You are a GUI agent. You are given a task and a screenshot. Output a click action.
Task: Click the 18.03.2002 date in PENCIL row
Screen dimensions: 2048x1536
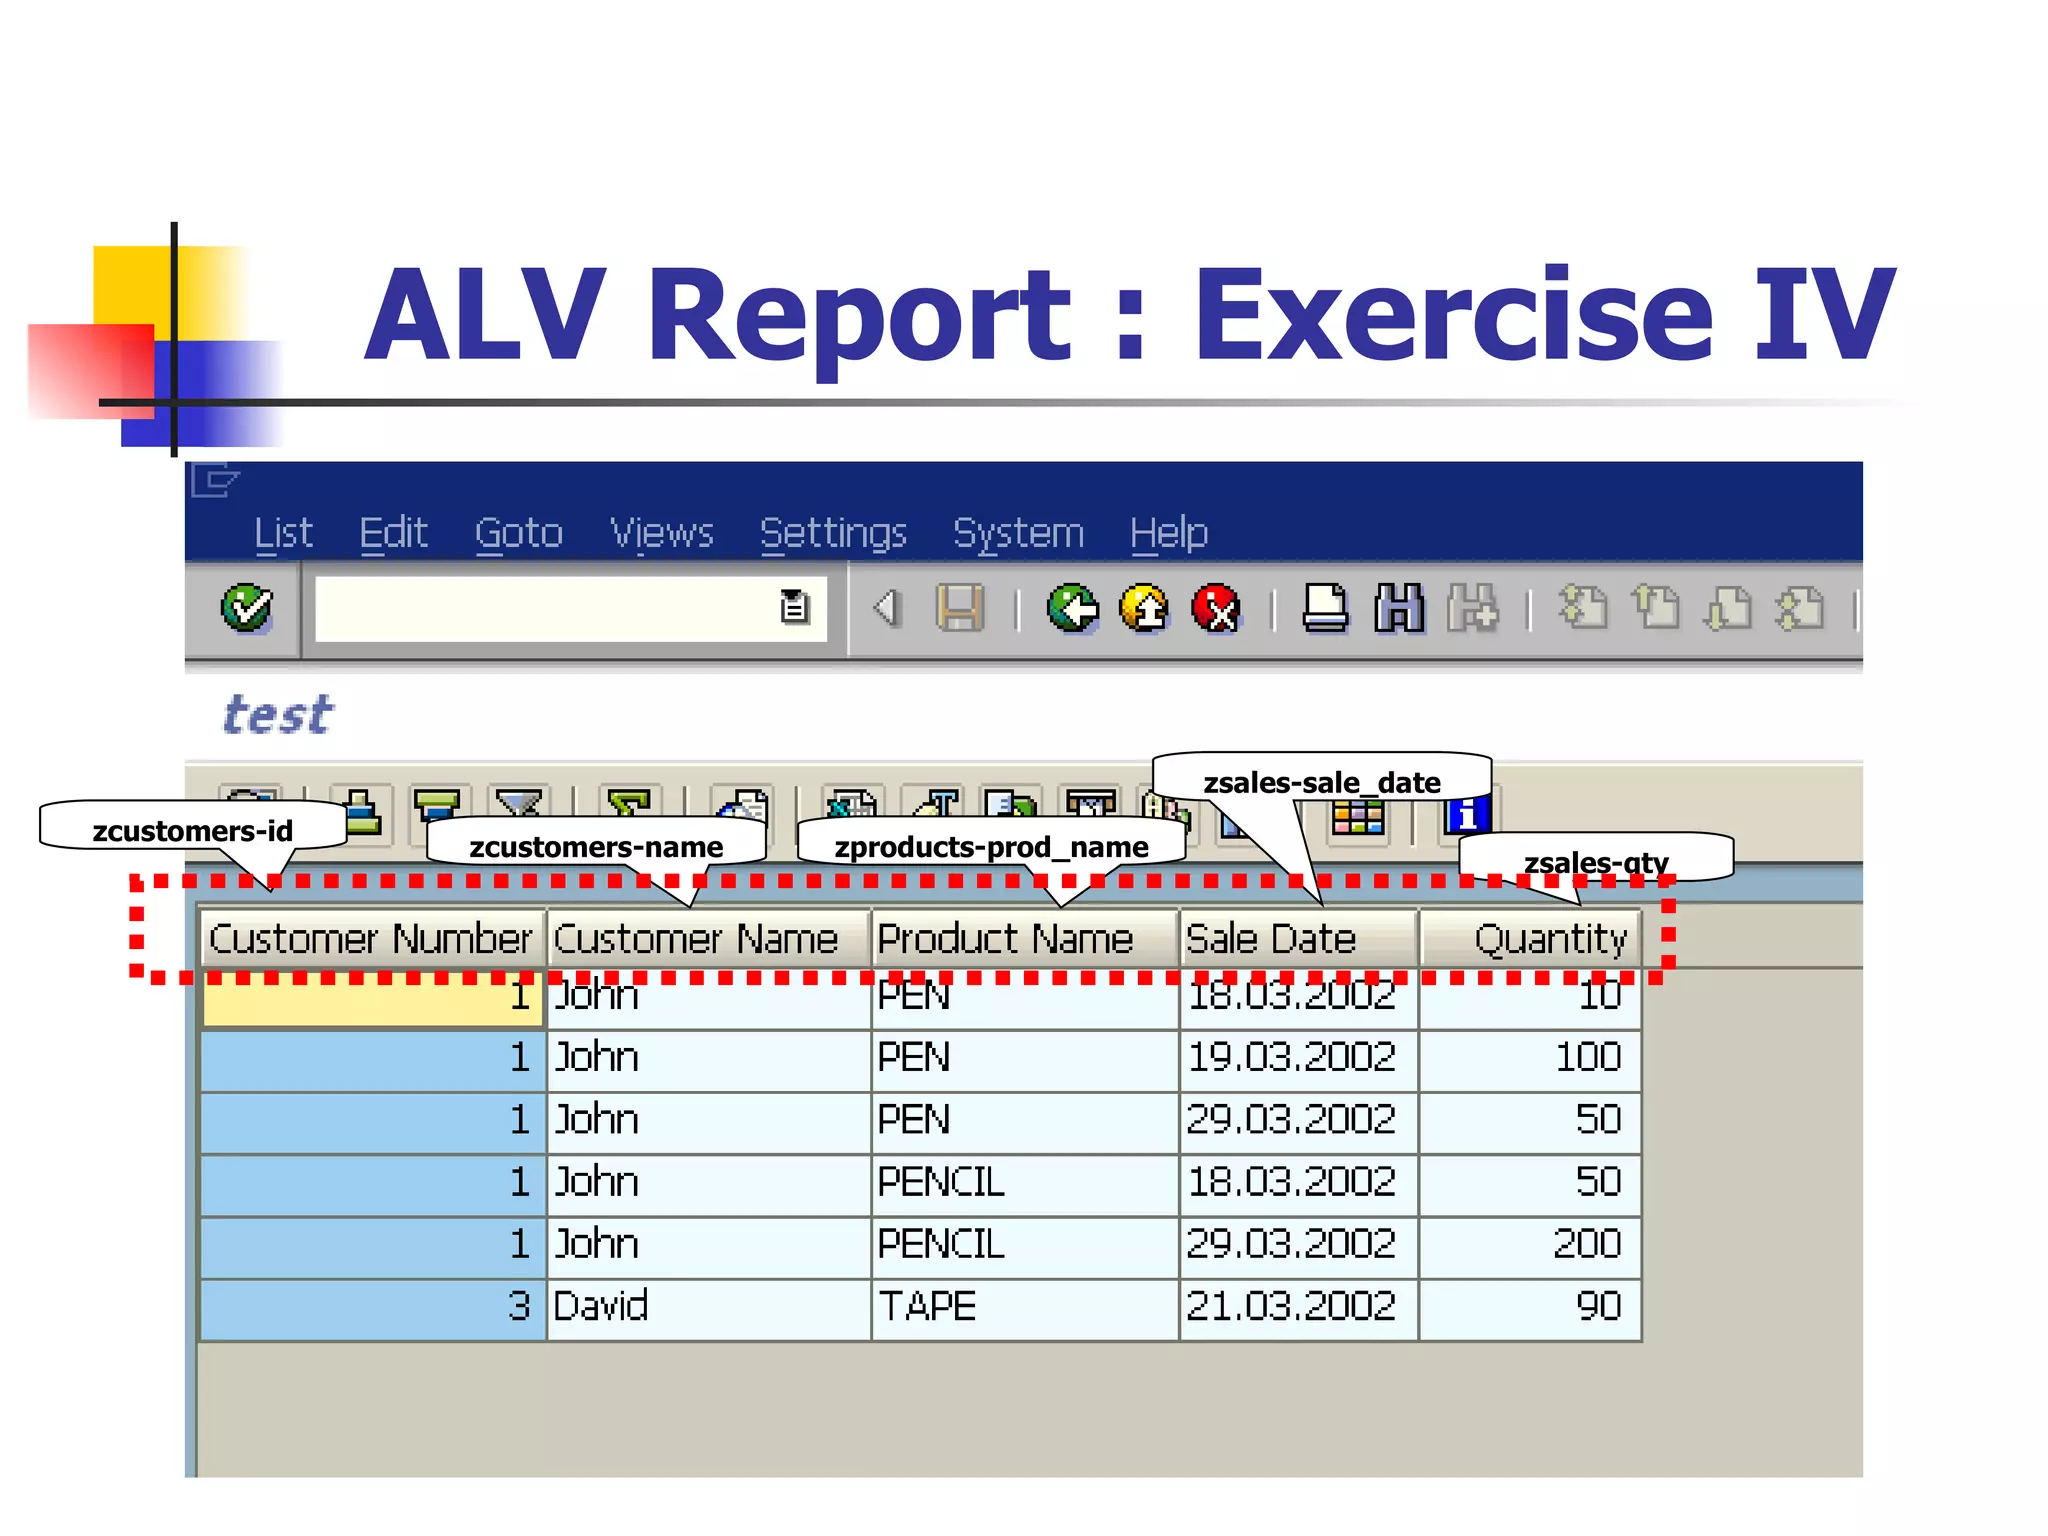1299,1183
